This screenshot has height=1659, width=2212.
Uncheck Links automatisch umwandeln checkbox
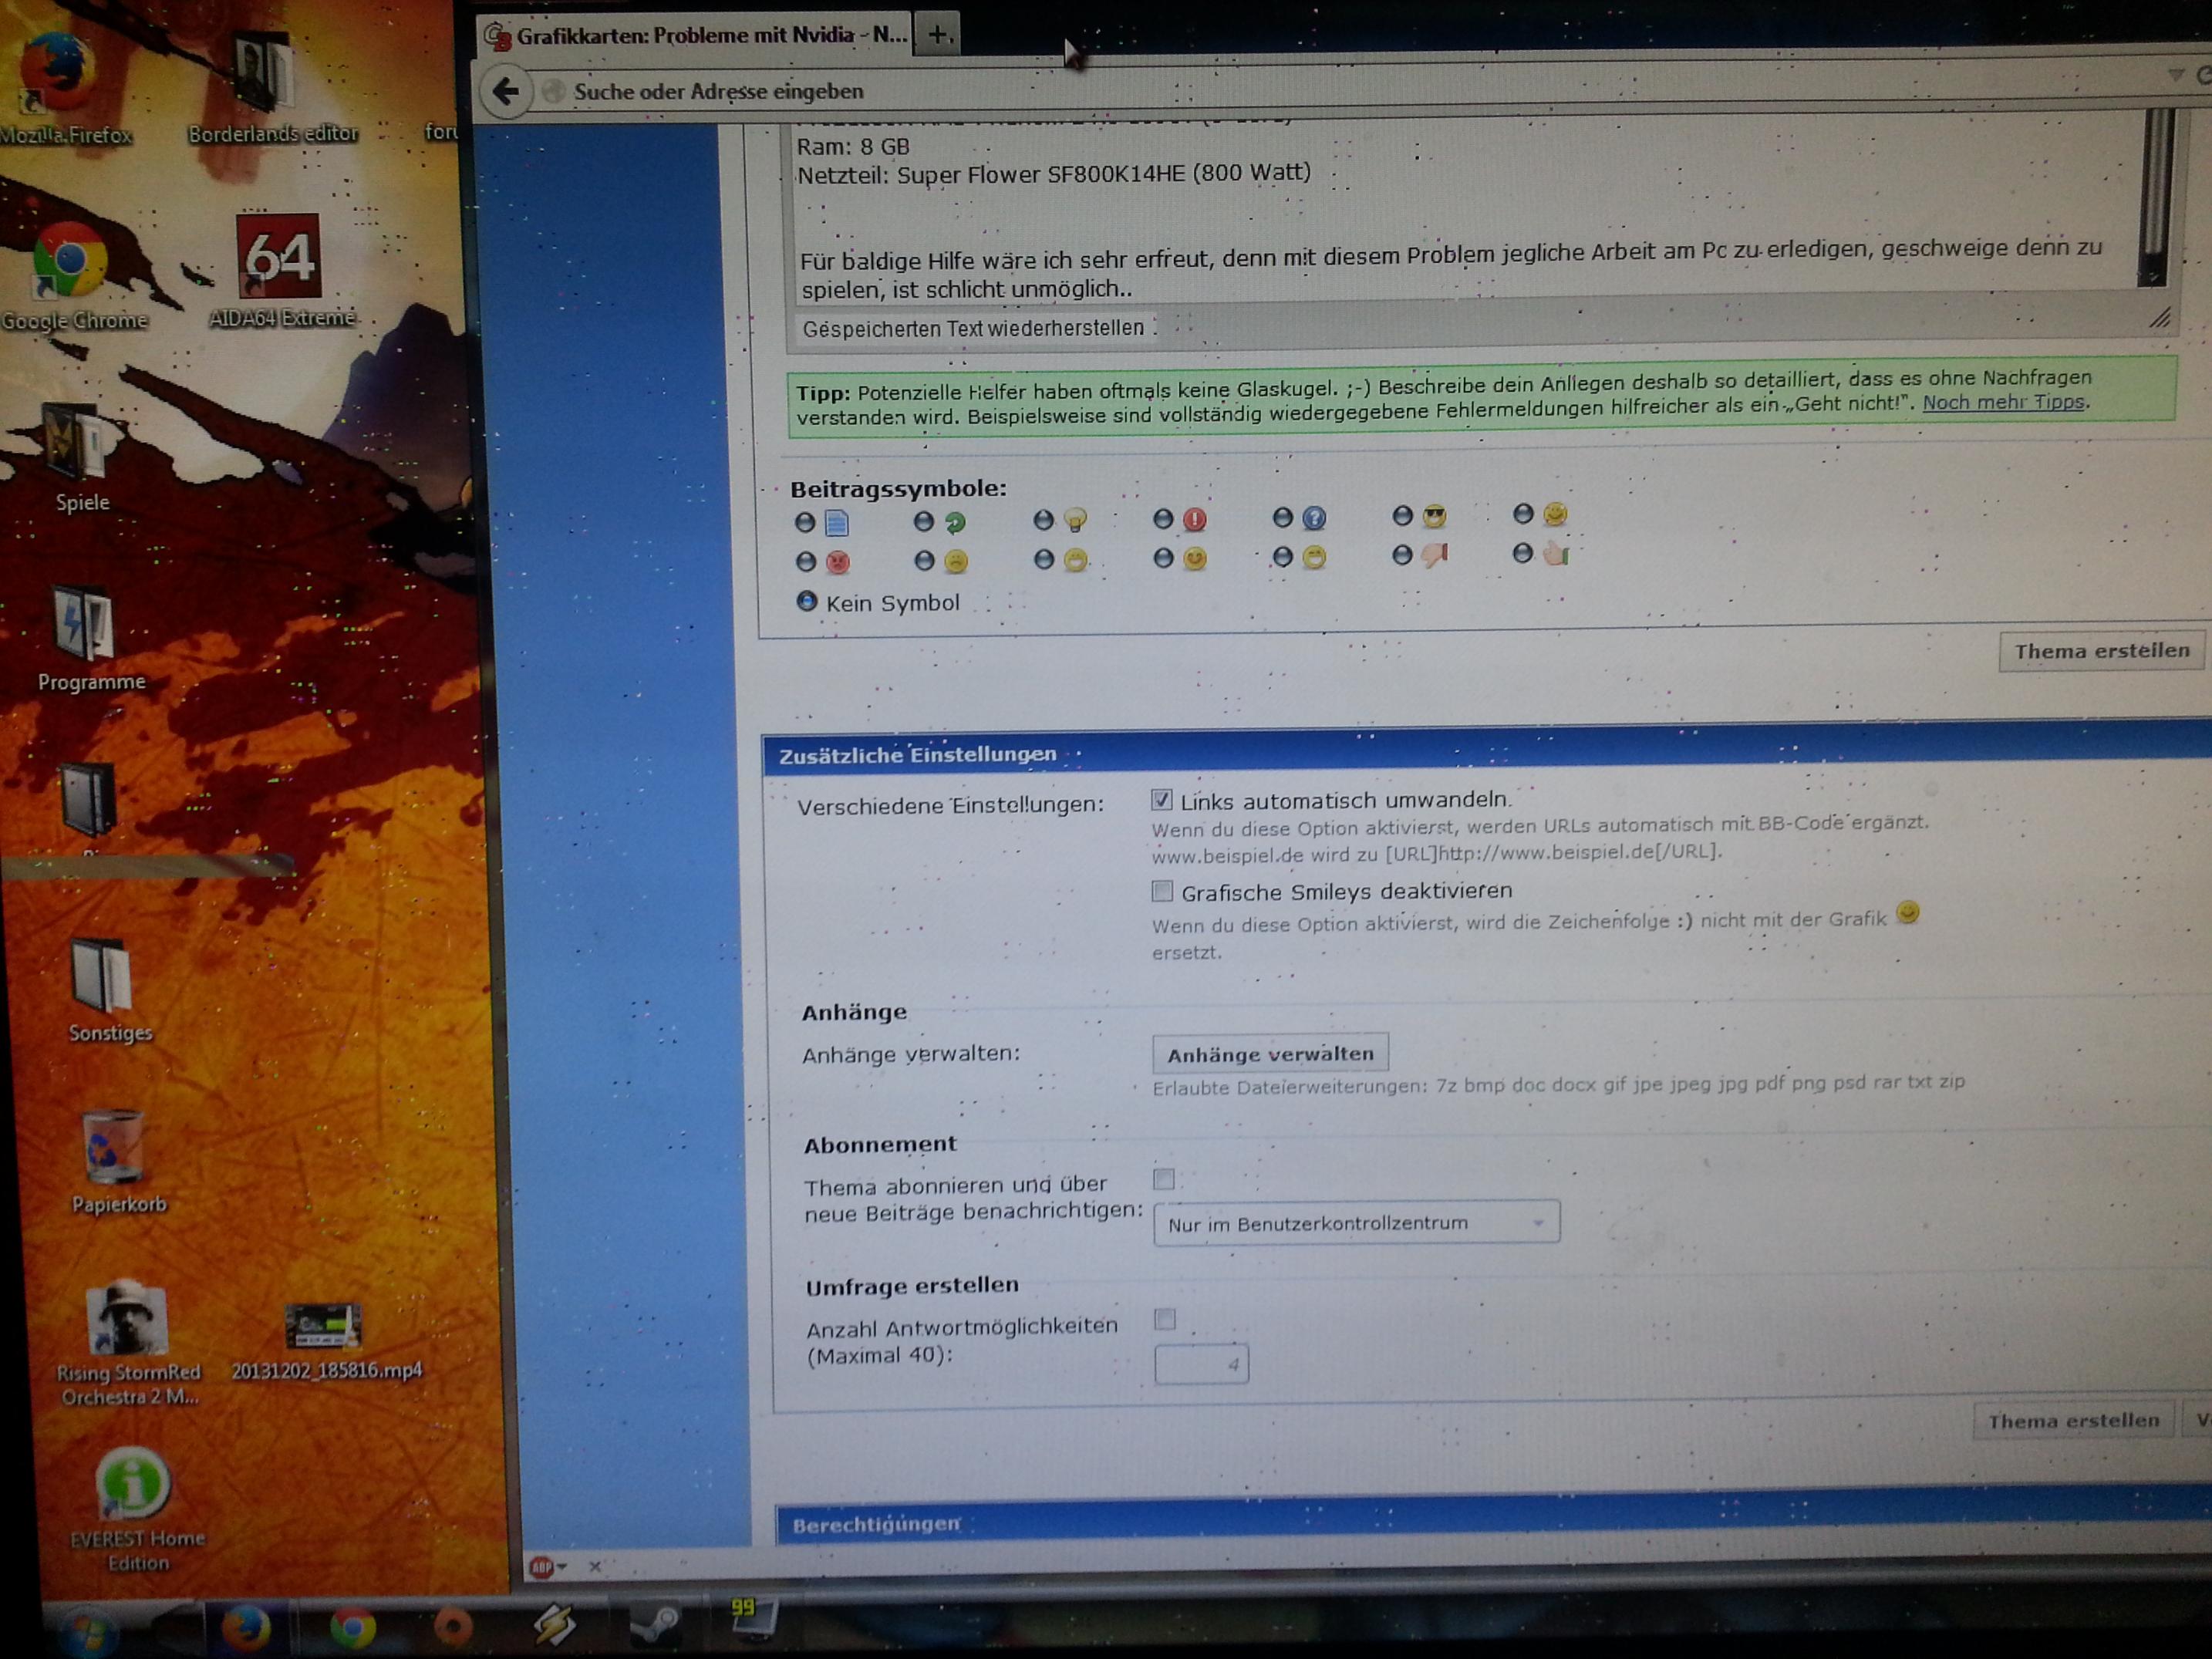pyautogui.click(x=1161, y=799)
